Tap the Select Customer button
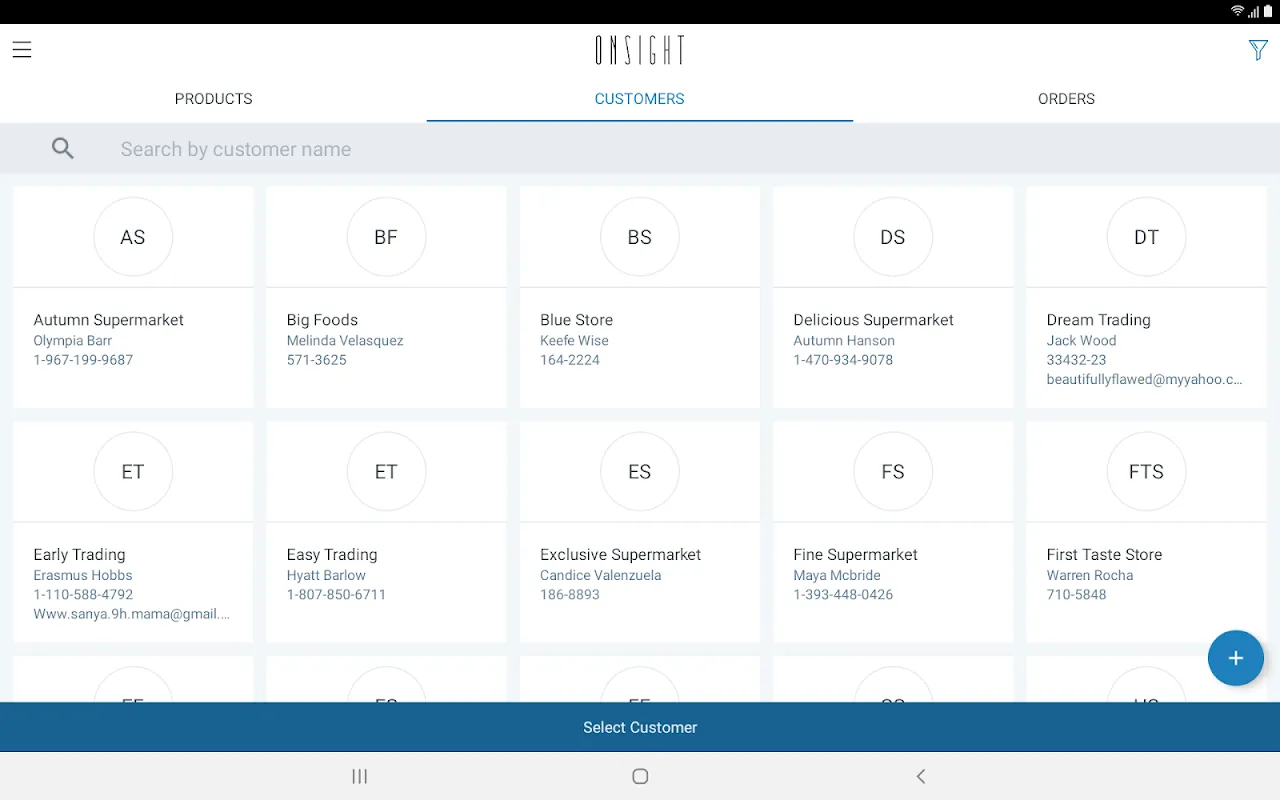The width and height of the screenshot is (1280, 800). click(x=640, y=727)
